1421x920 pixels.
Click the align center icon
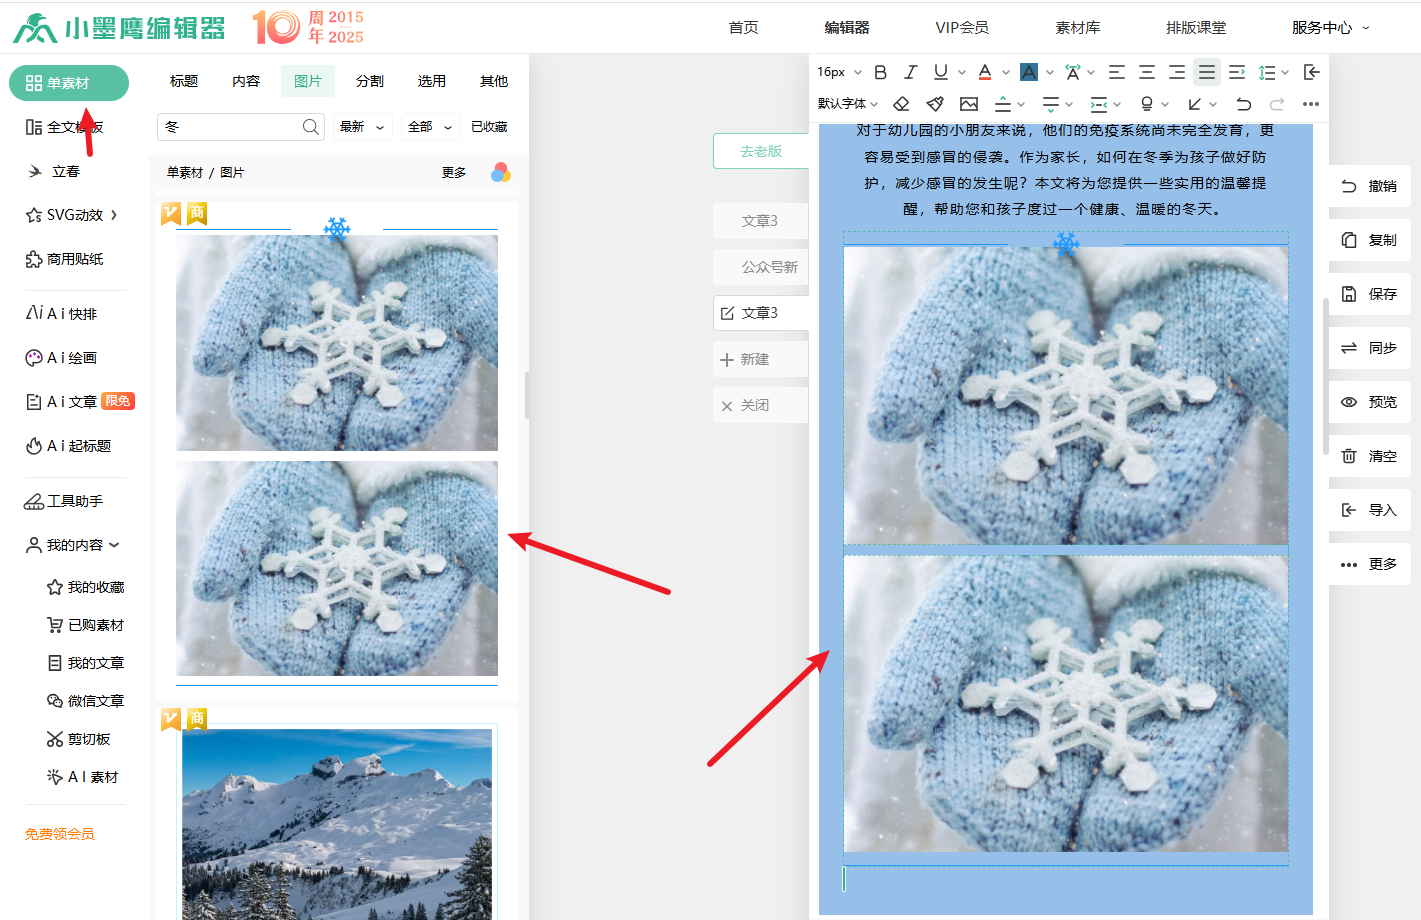1147,72
